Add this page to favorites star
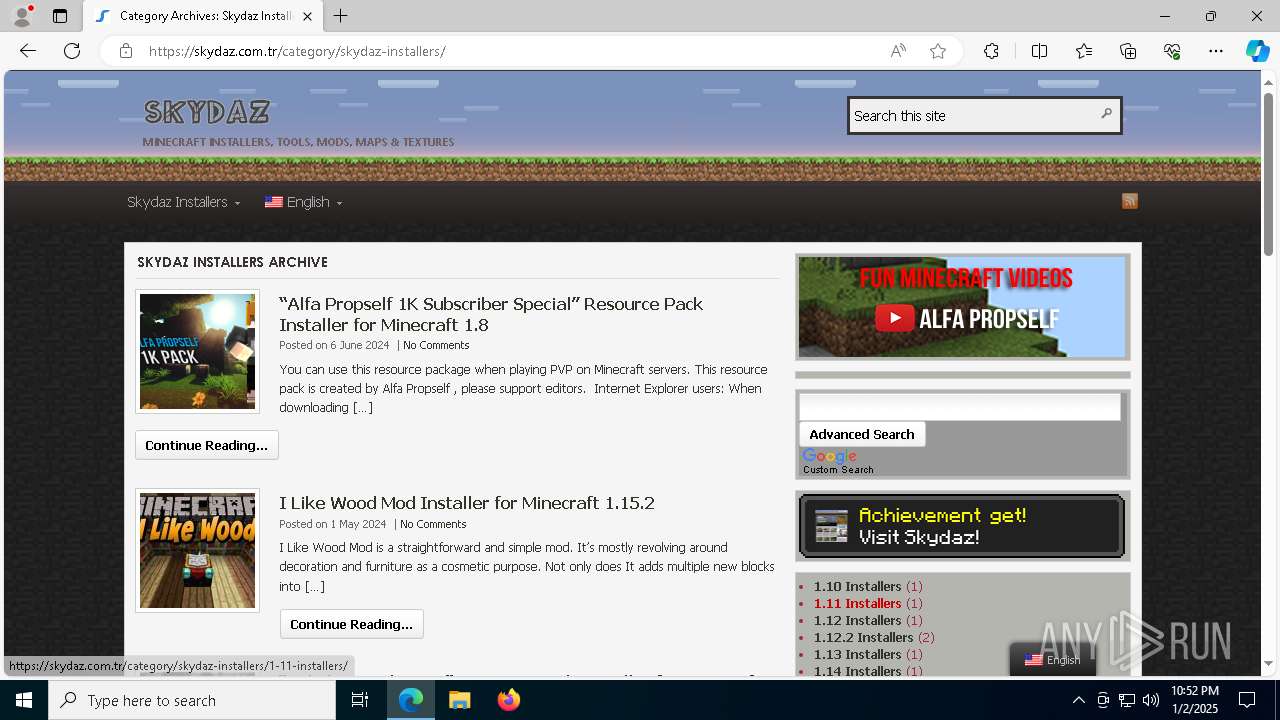 click(x=938, y=51)
